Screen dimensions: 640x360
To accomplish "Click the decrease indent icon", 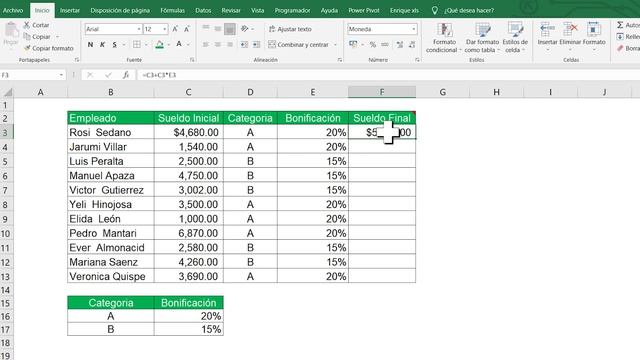I will tap(244, 44).
